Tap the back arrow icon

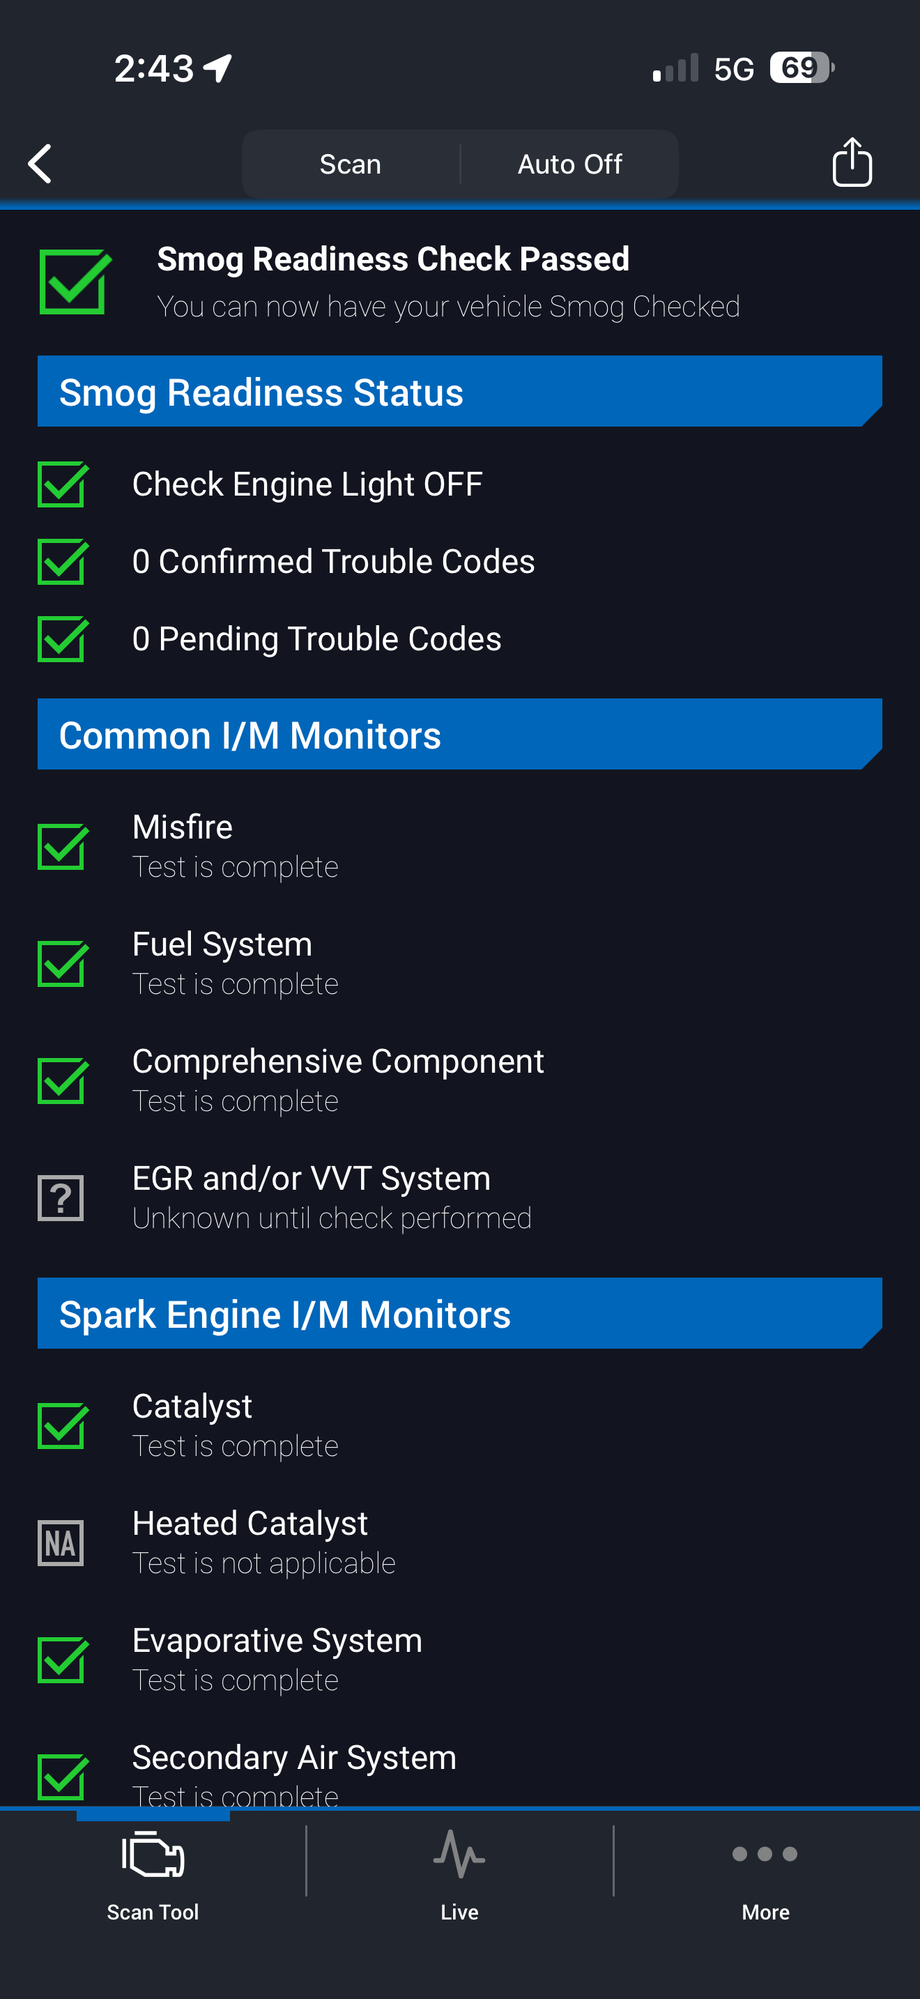40,164
